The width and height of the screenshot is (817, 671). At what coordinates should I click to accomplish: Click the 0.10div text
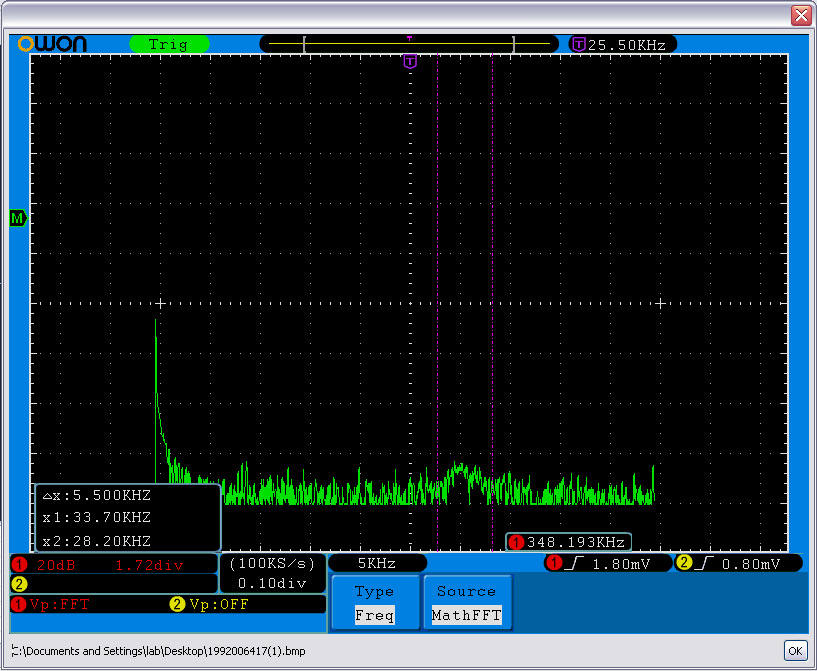click(273, 583)
